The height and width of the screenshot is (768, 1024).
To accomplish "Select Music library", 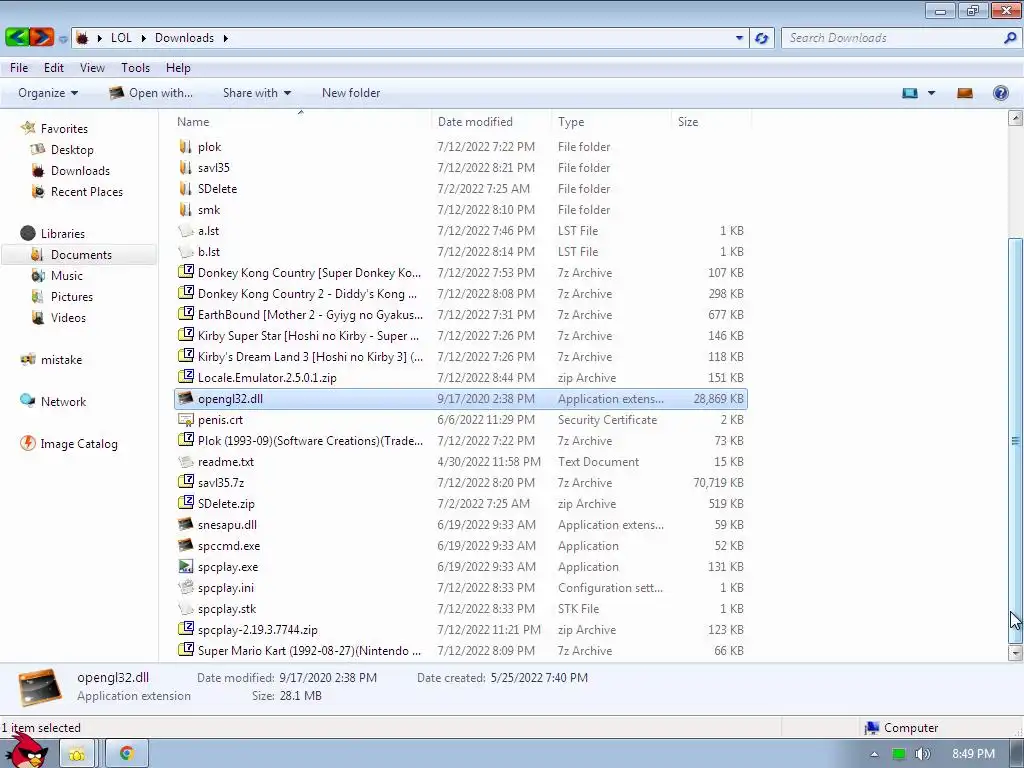I will 67,276.
